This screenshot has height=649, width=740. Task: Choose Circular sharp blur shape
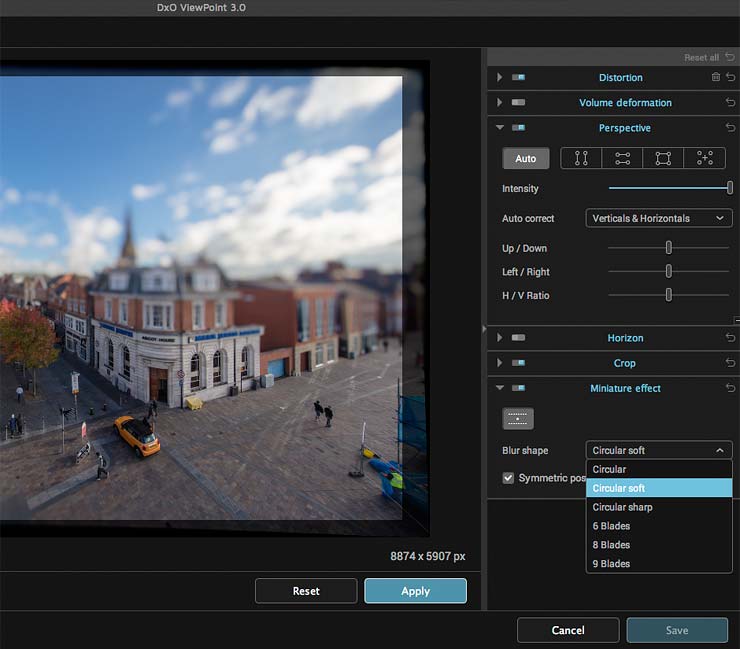coord(659,507)
